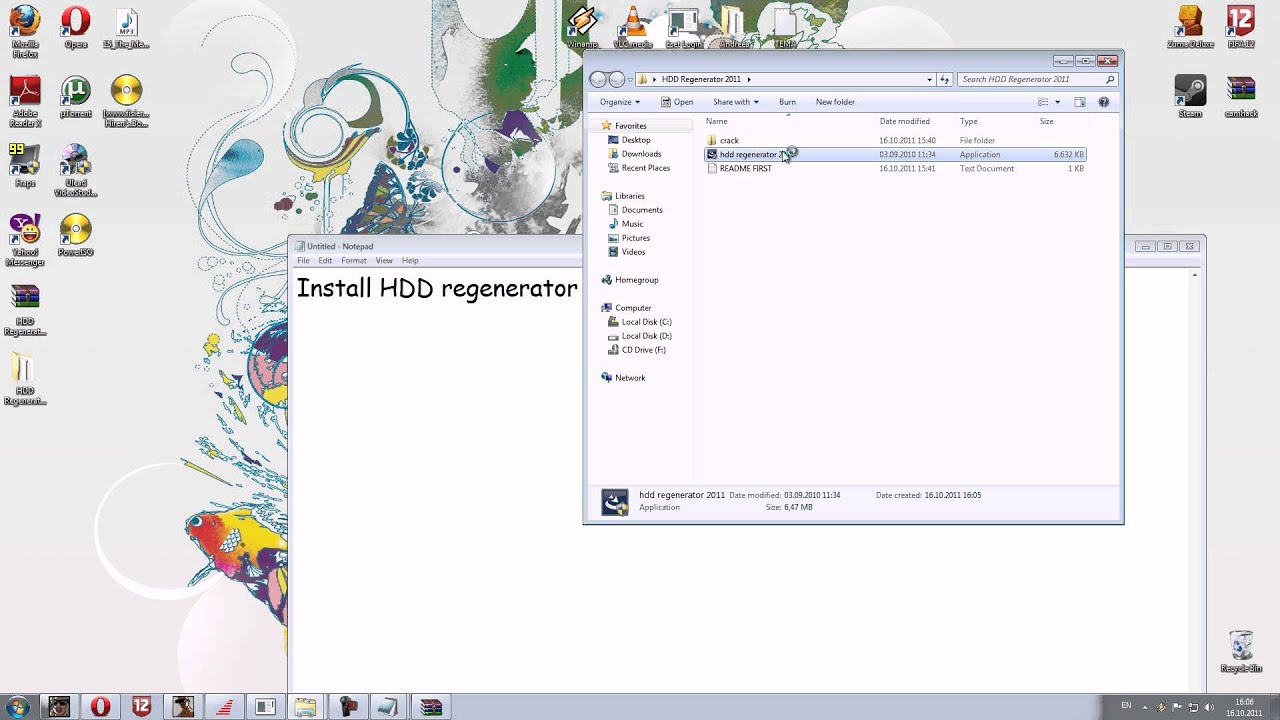
Task: Open Music library in navigation pane
Action: pyautogui.click(x=632, y=224)
